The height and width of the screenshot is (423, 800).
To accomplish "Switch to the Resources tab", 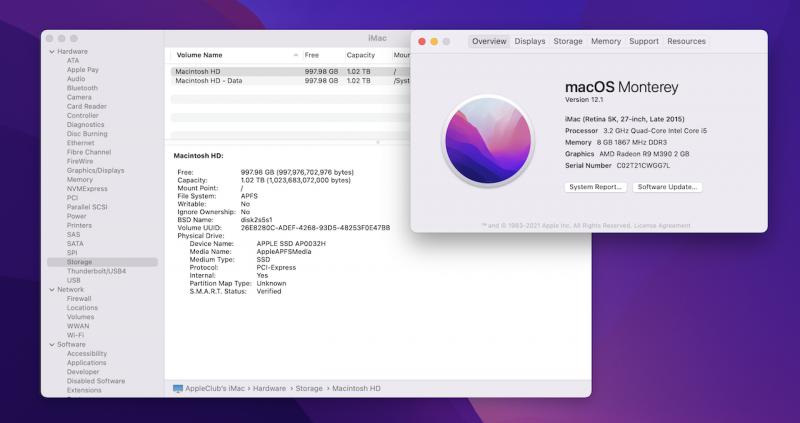I will pos(686,41).
